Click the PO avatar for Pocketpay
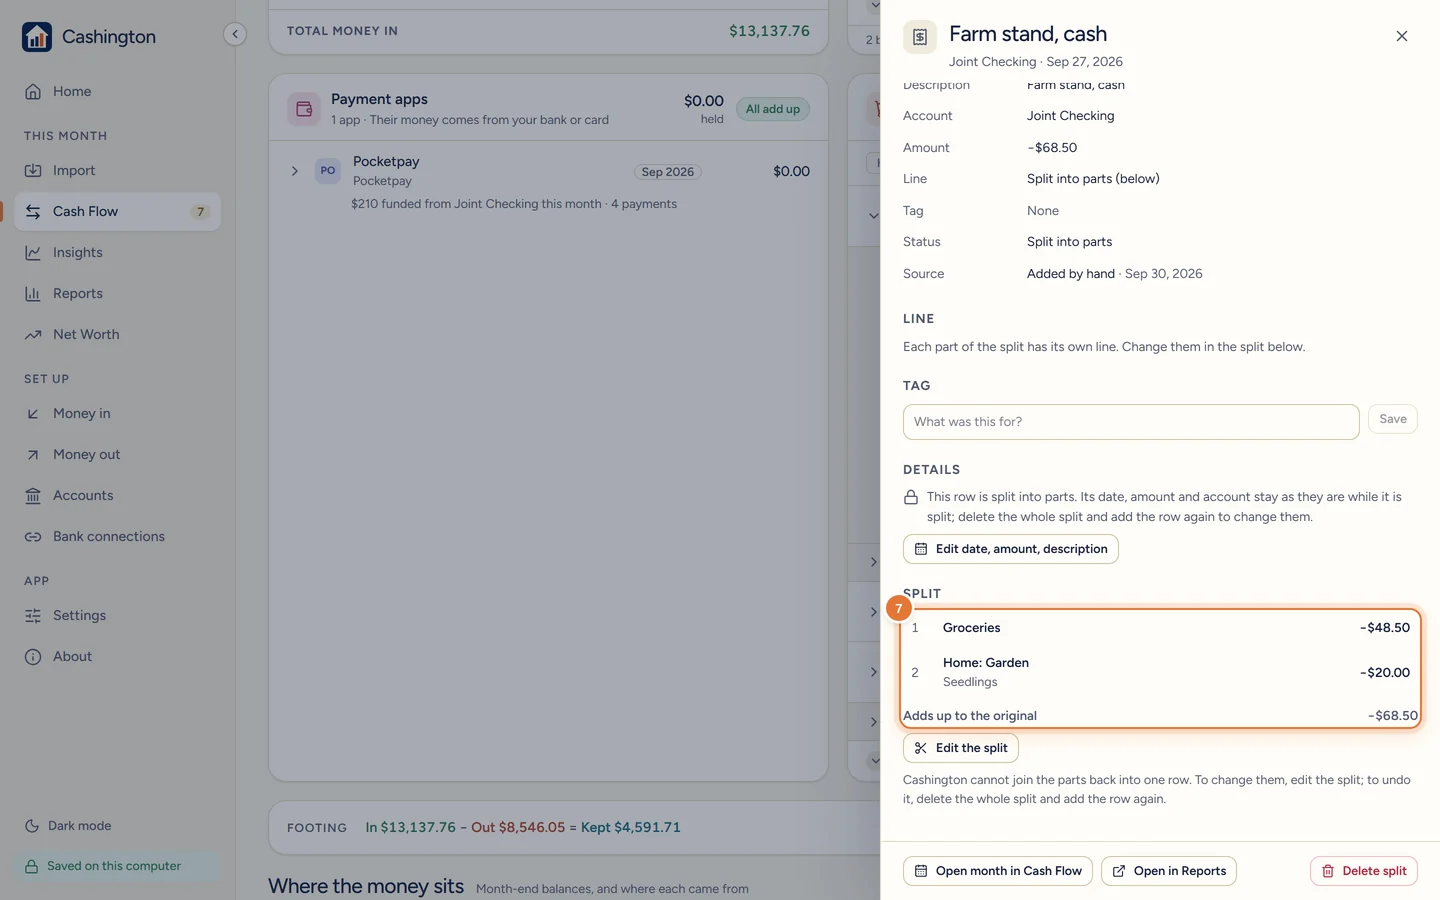 (328, 171)
